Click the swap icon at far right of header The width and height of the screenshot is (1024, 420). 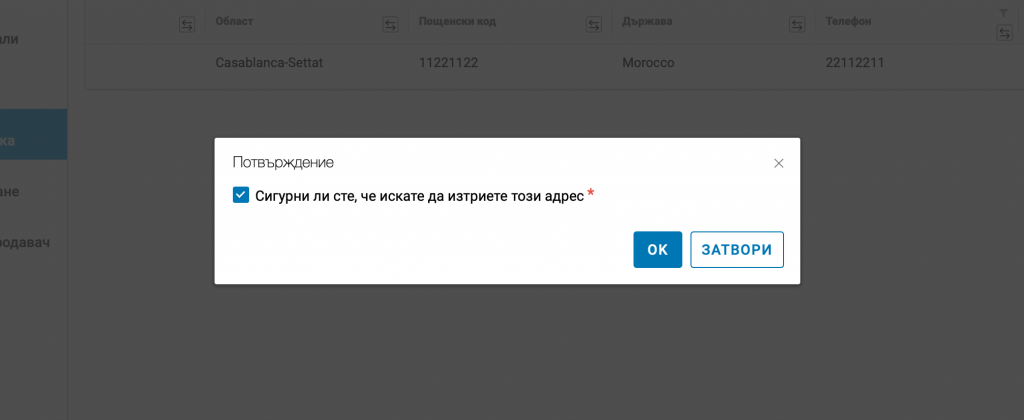pyautogui.click(x=1004, y=34)
